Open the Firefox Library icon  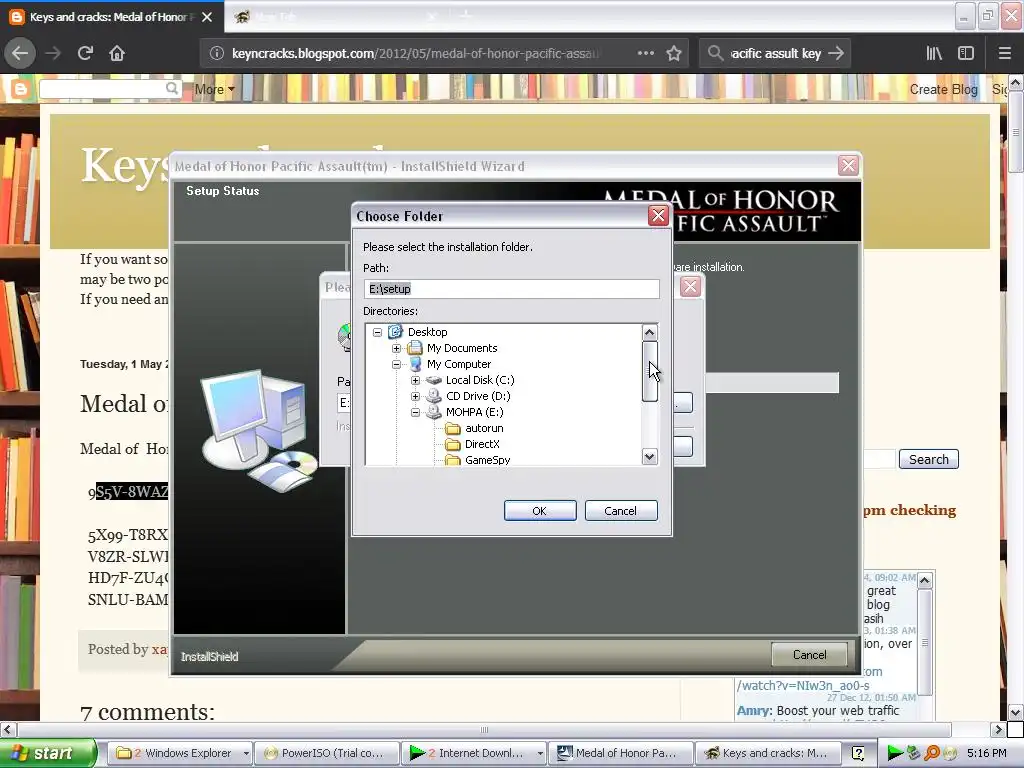click(934, 53)
